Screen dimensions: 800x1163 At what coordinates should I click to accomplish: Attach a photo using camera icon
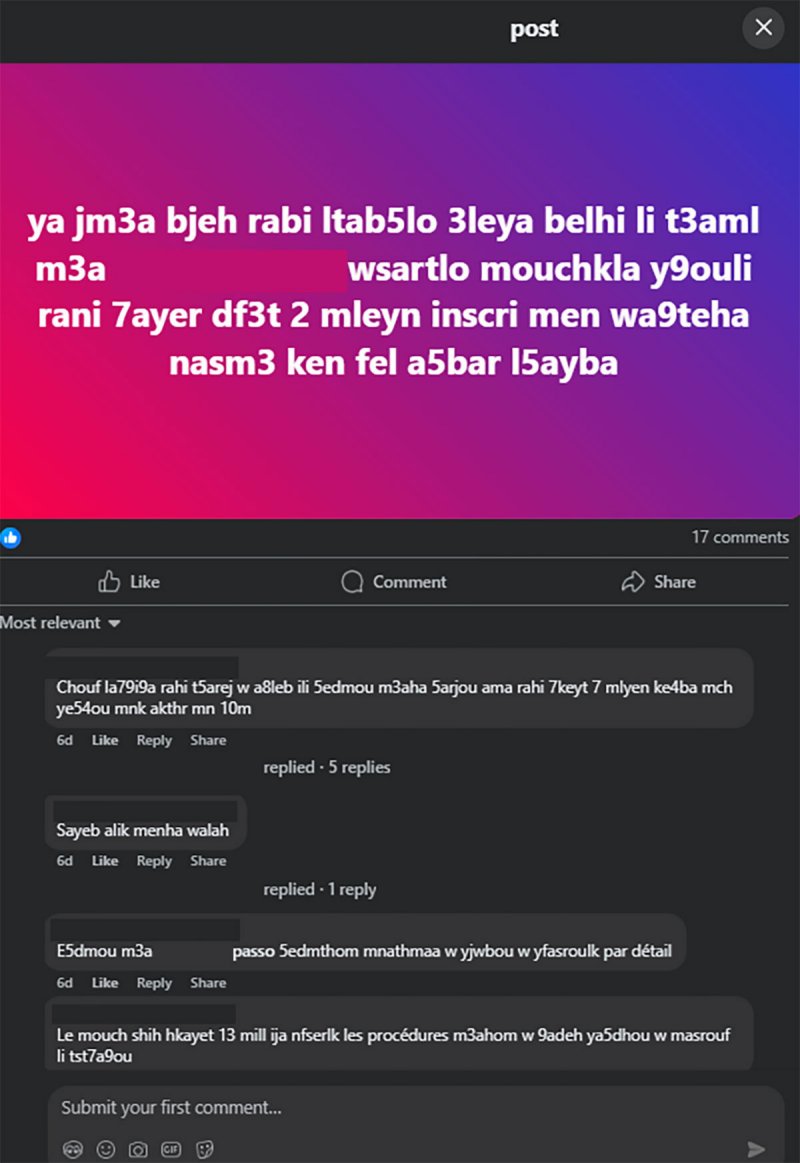138,1149
